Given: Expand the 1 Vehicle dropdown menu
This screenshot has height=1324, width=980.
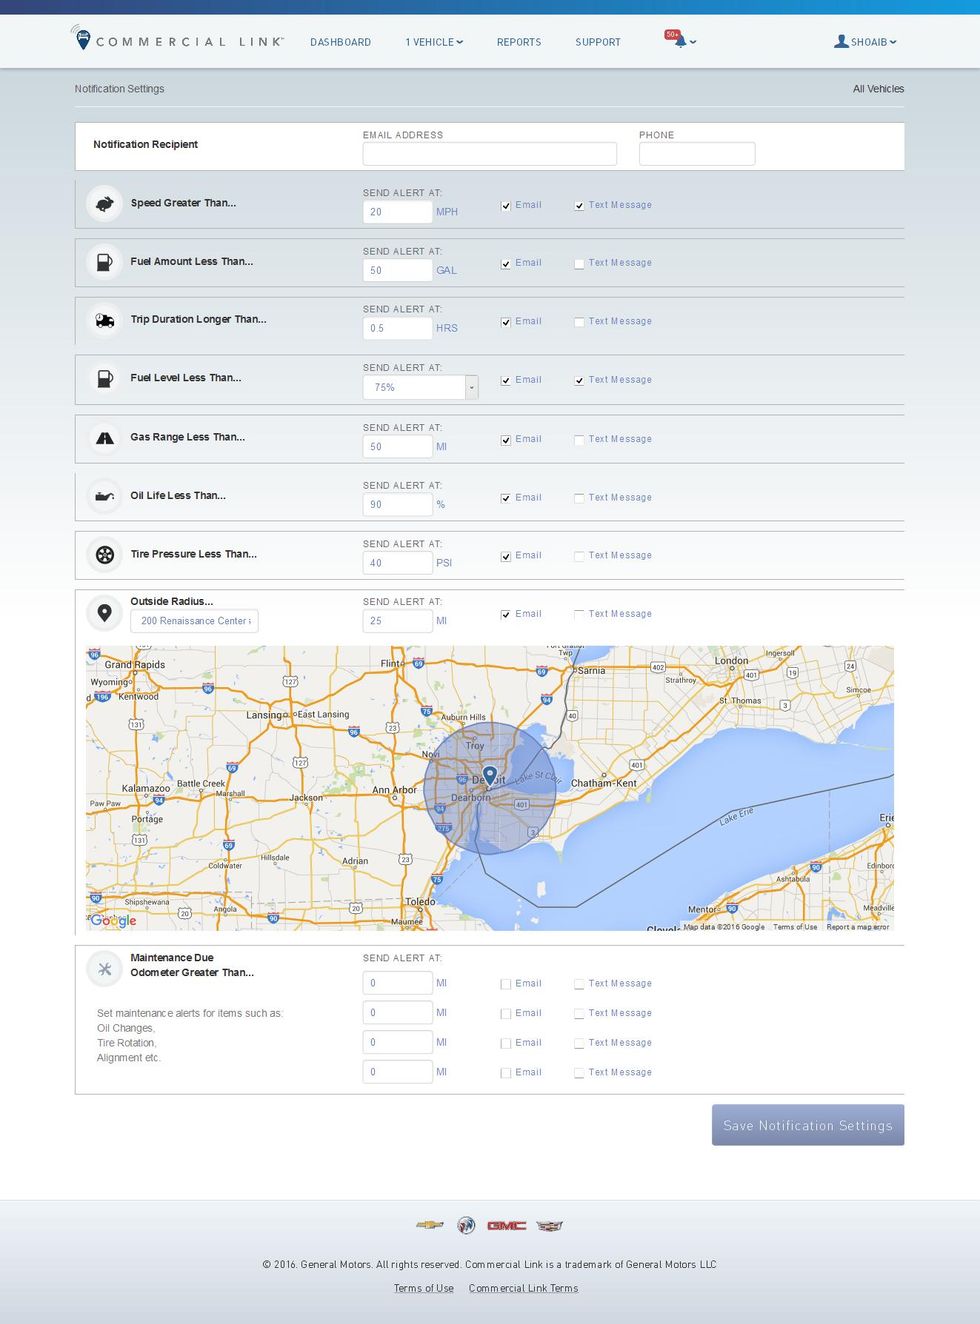Looking at the screenshot, I should (x=434, y=42).
